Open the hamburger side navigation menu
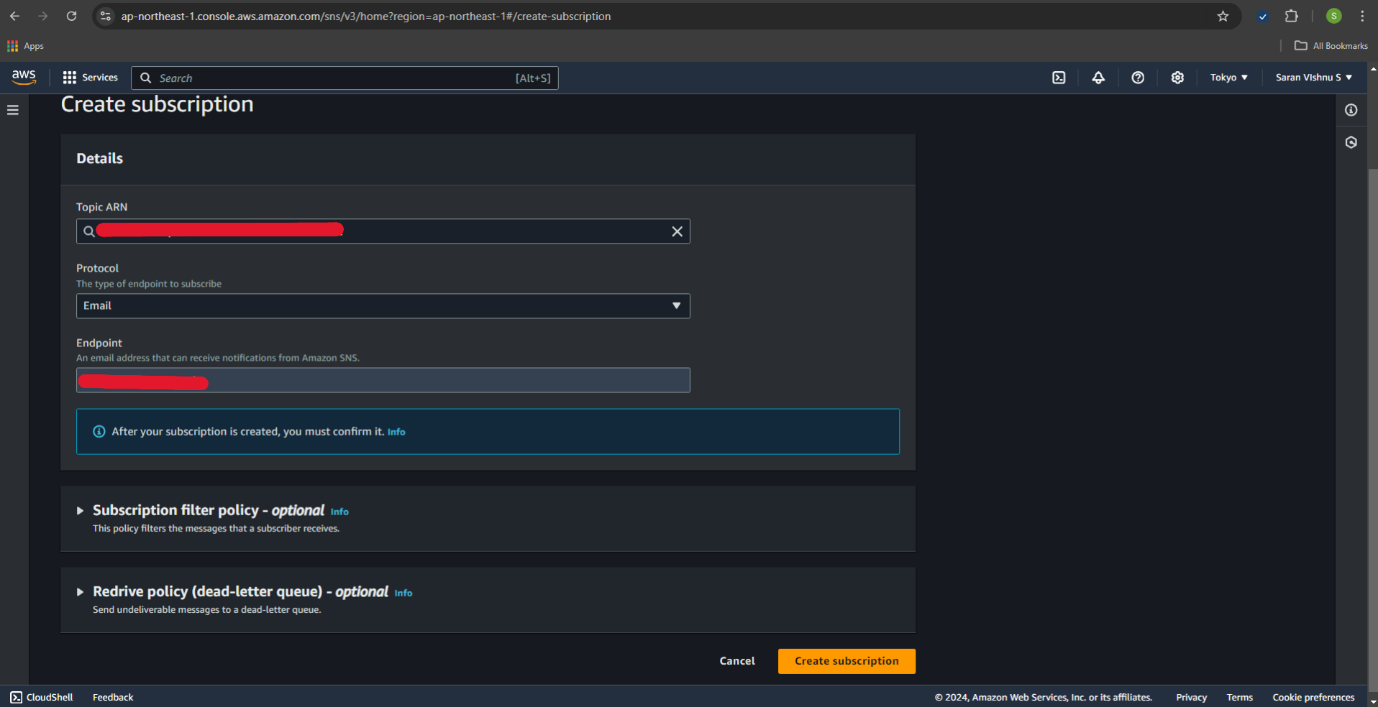The height and width of the screenshot is (707, 1378). (x=13, y=110)
